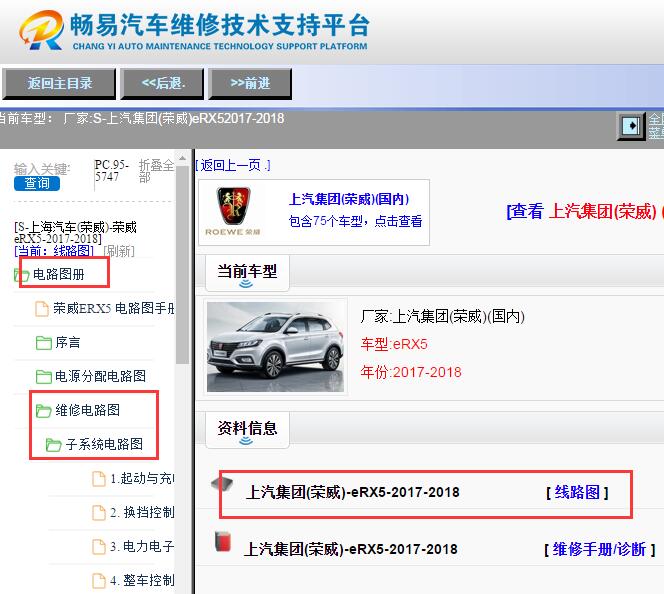Open 荣威ERX5 电路图手册 entry
The width and height of the screenshot is (664, 594).
(113, 308)
